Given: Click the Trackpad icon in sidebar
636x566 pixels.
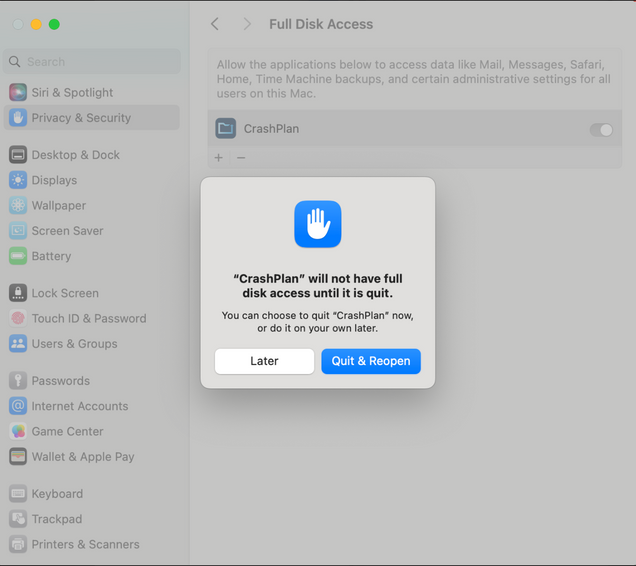Looking at the screenshot, I should [x=18, y=519].
